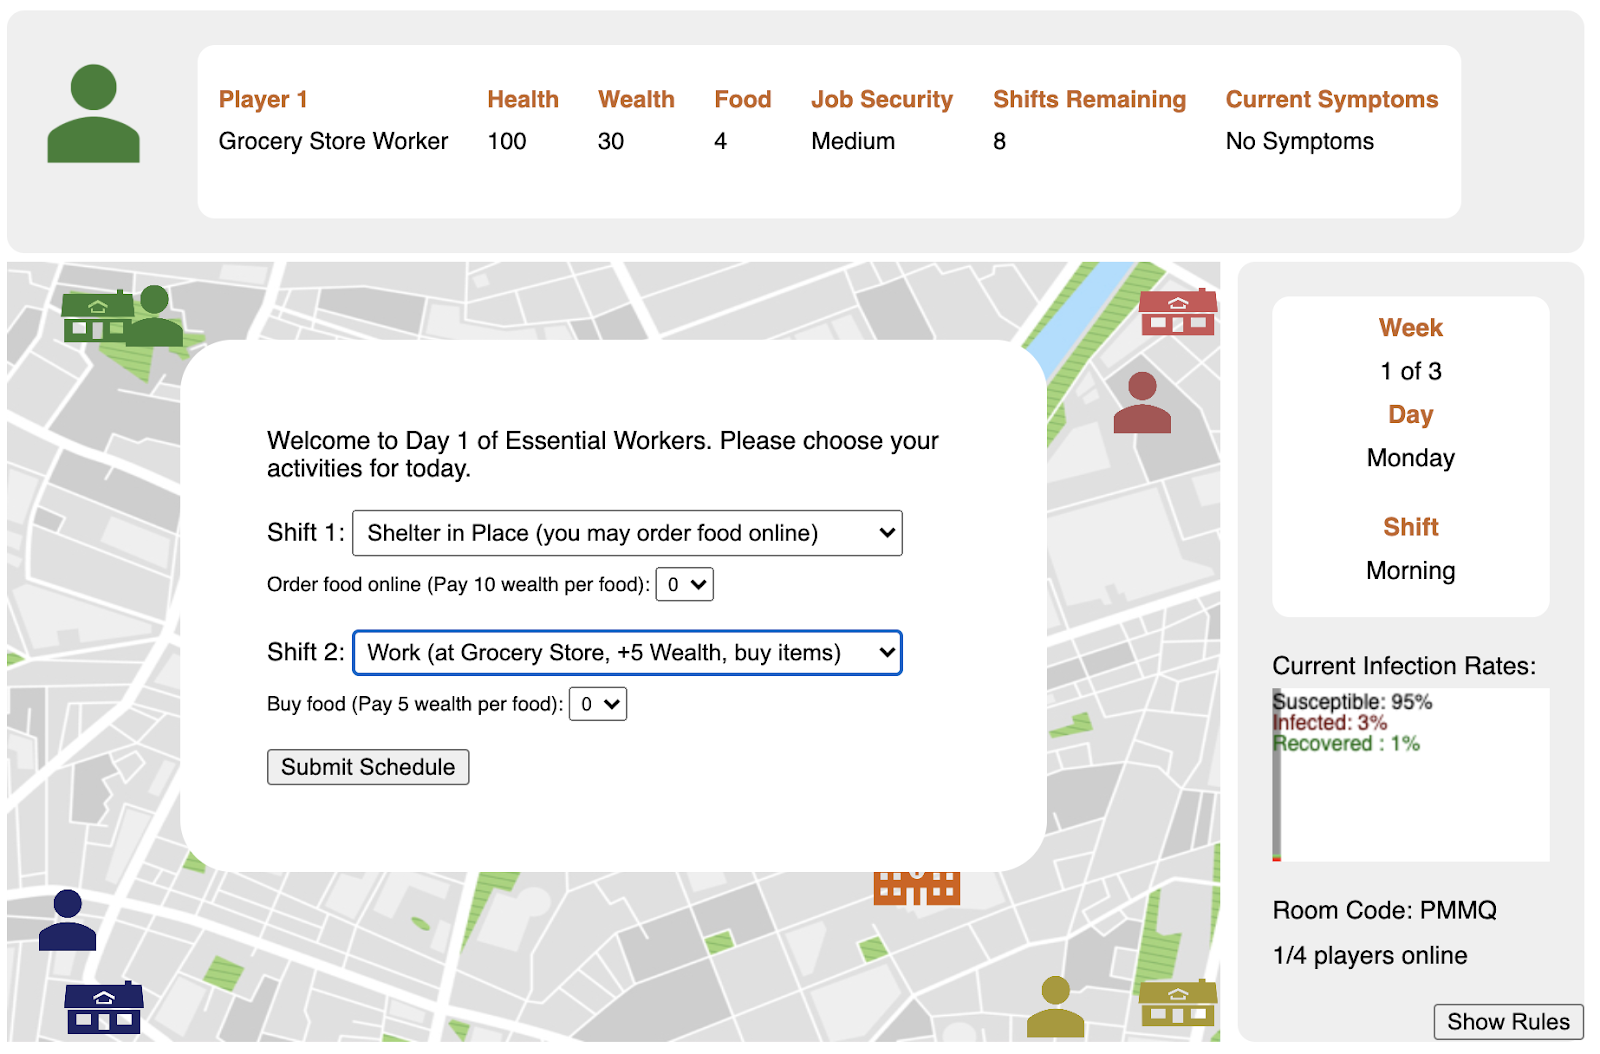Click the Welcome to Day 1 message
This screenshot has height=1054, width=1600.
[x=602, y=454]
